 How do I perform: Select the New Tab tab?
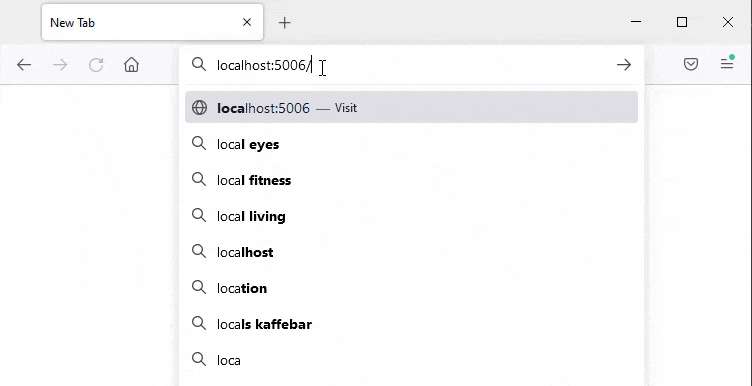pyautogui.click(x=153, y=22)
